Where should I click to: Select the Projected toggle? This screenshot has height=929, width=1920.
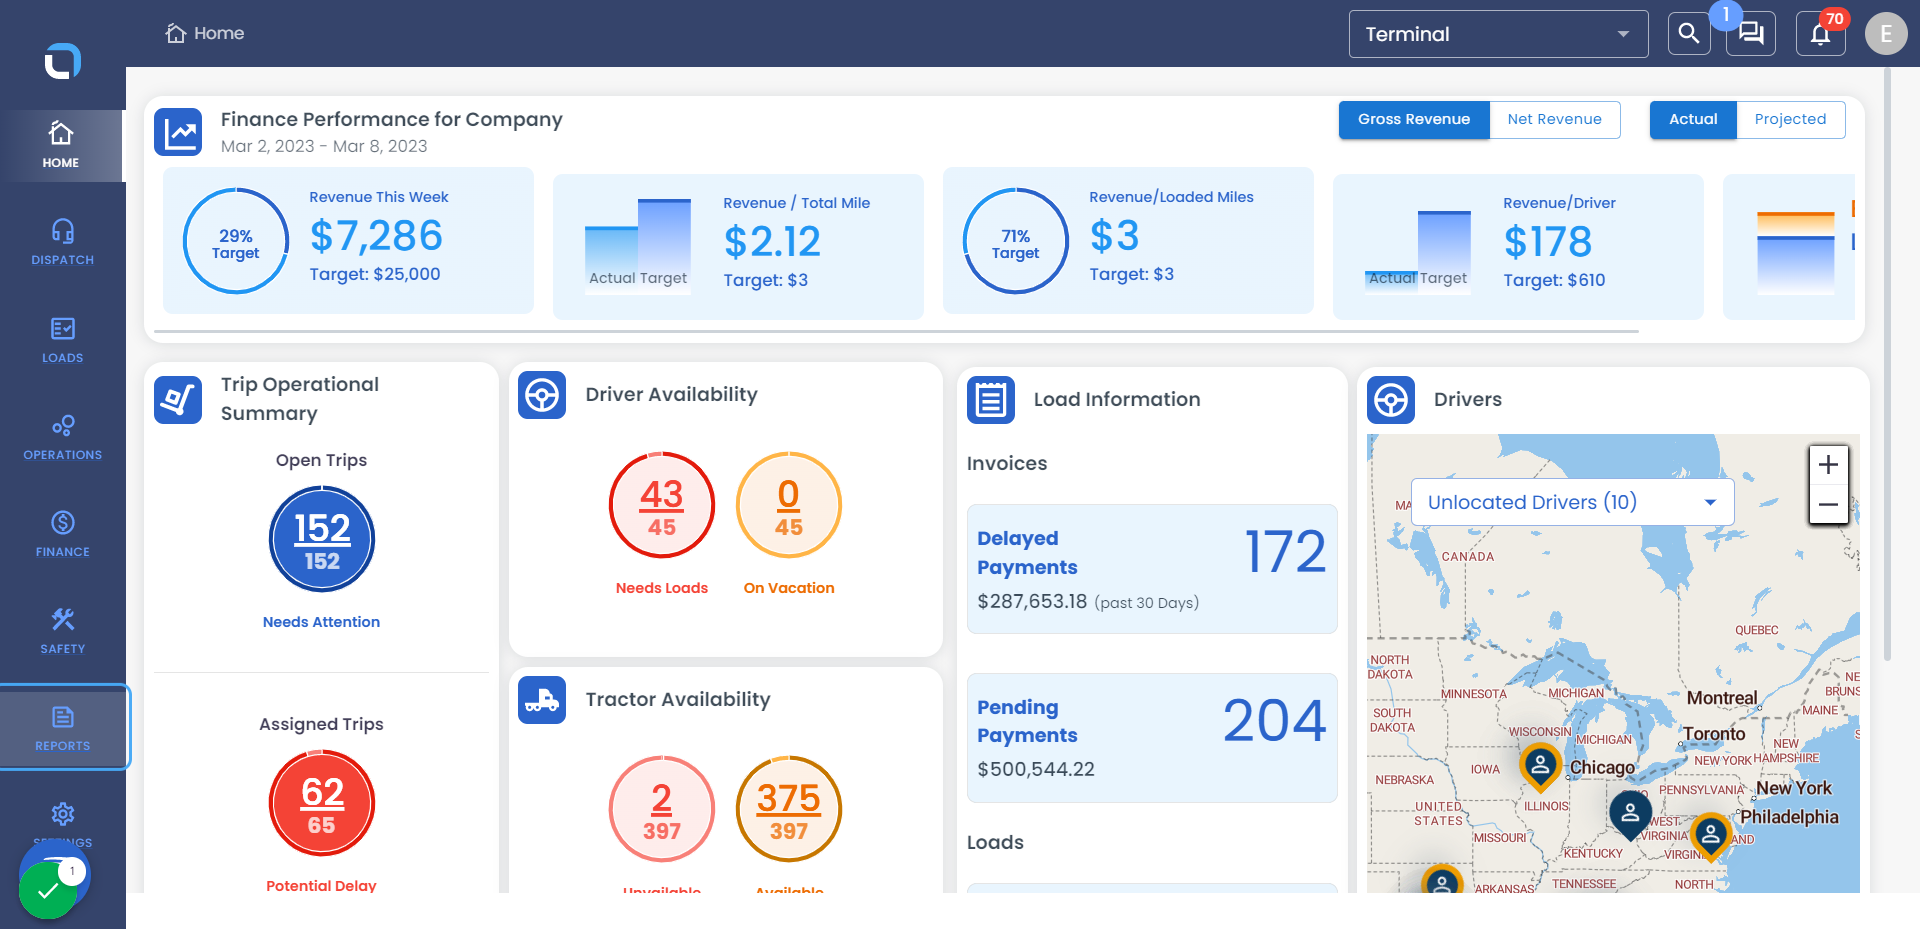click(1790, 119)
